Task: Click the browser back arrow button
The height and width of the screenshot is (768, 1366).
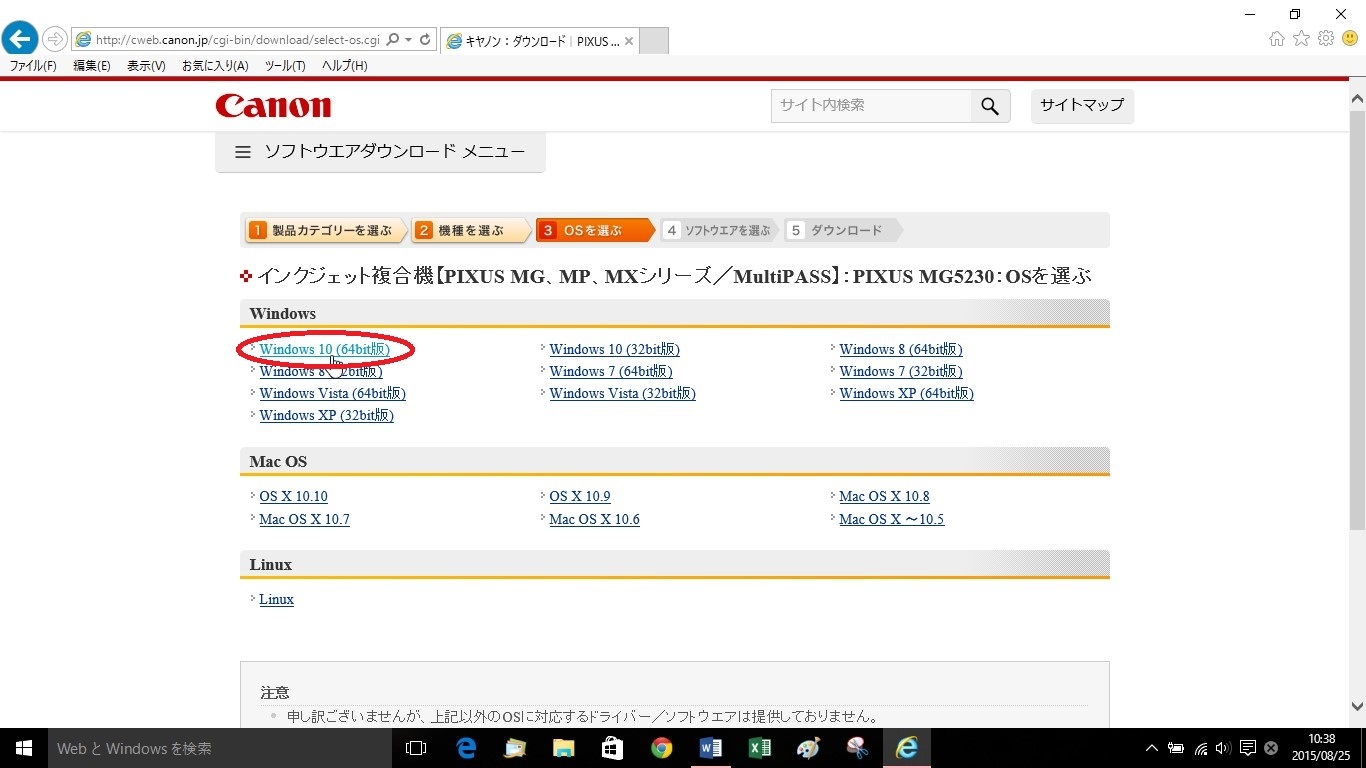Action: tap(20, 39)
